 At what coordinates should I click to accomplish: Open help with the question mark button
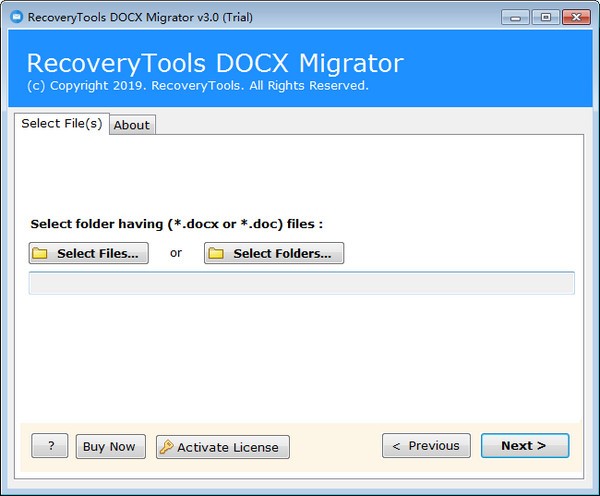(50, 446)
